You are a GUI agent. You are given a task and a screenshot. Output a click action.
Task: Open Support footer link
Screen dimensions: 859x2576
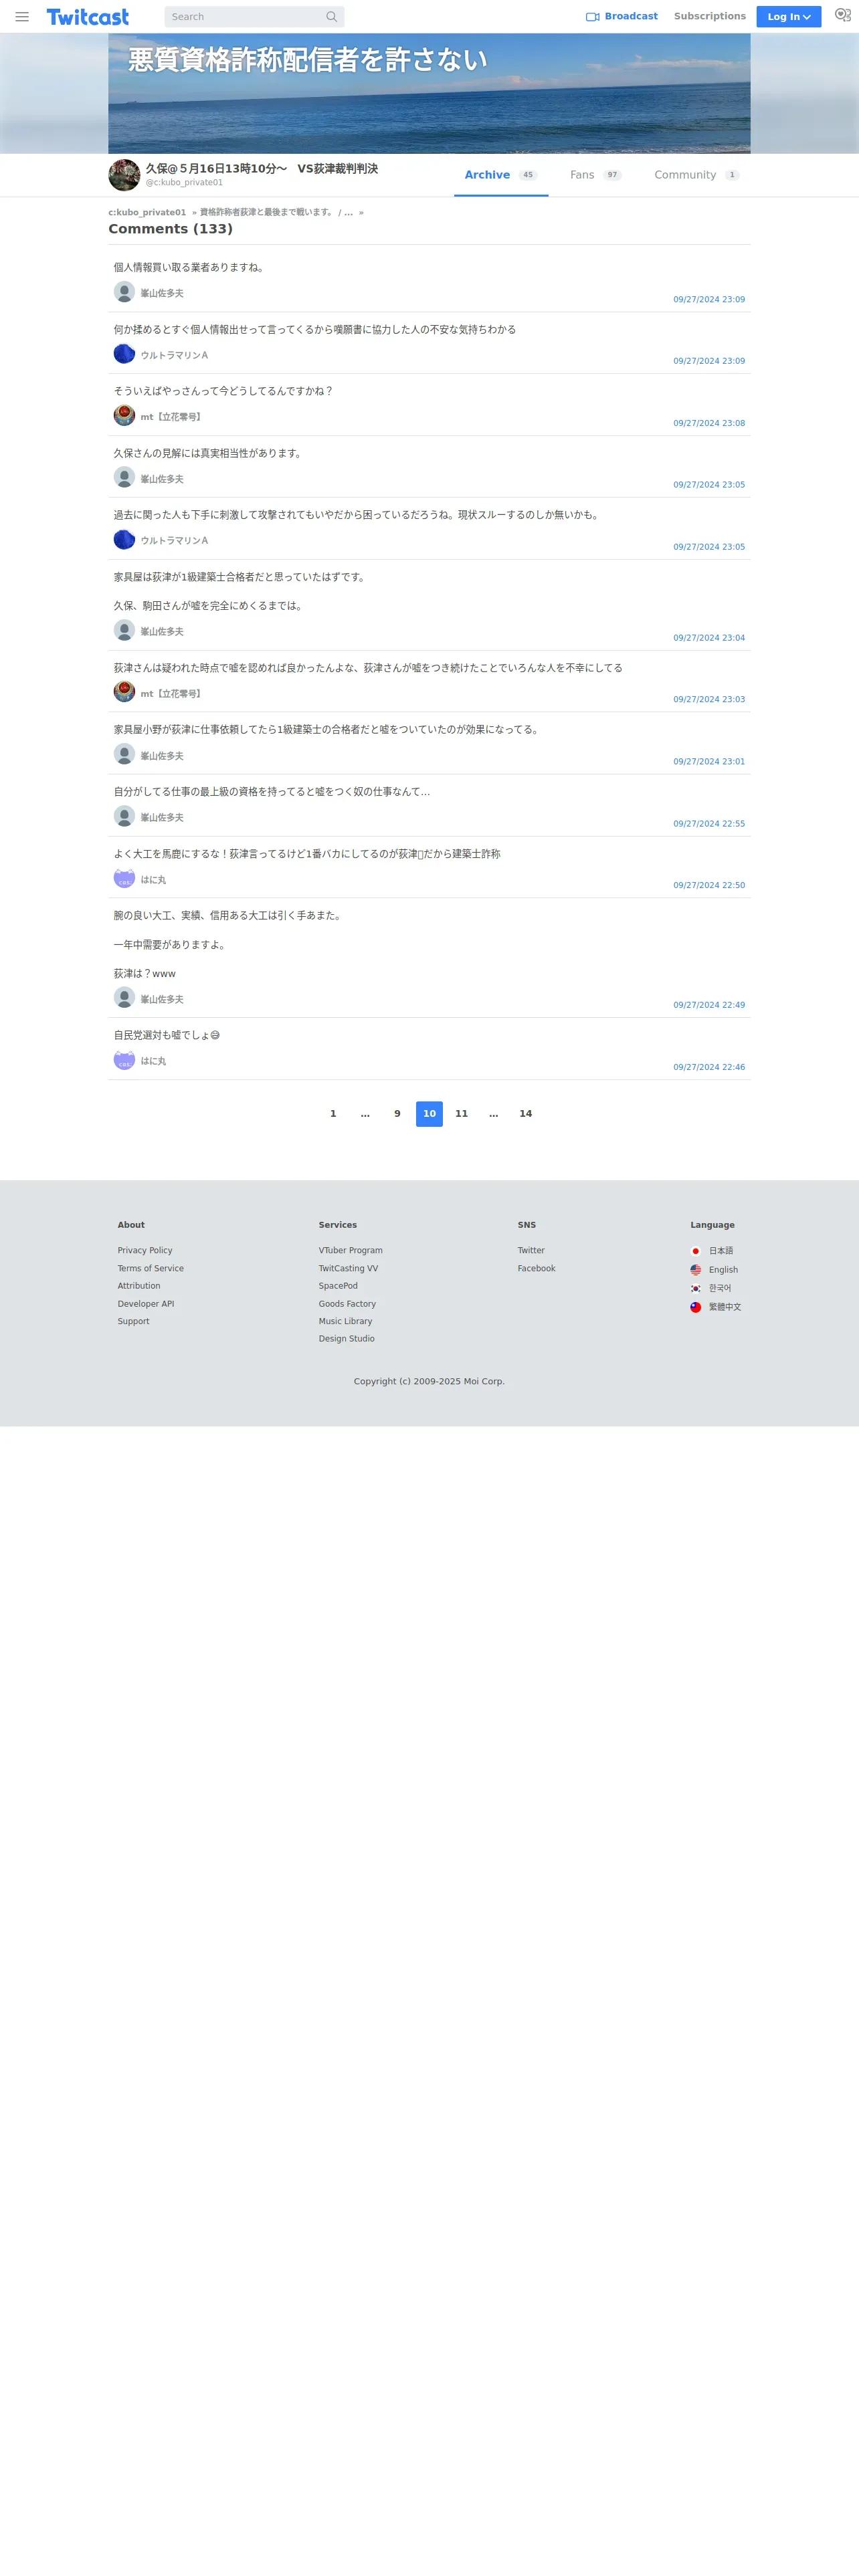[133, 1321]
